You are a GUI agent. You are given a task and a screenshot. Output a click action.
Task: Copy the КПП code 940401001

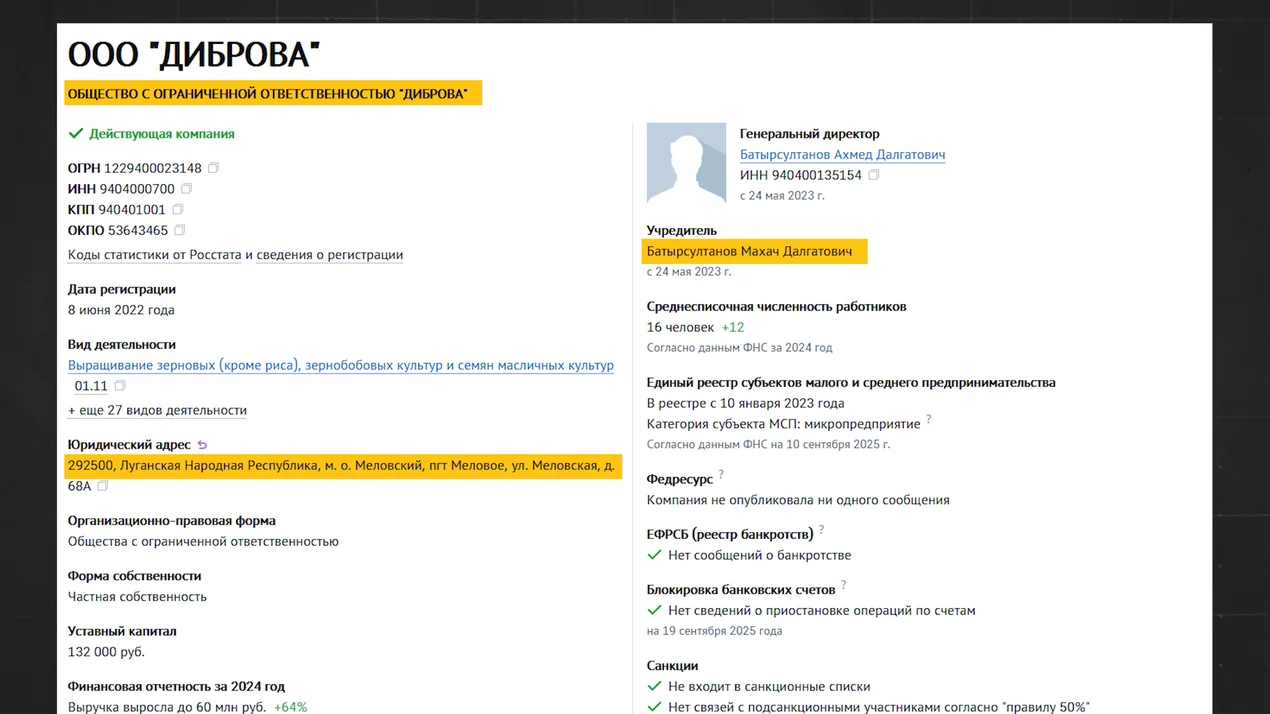pos(178,210)
